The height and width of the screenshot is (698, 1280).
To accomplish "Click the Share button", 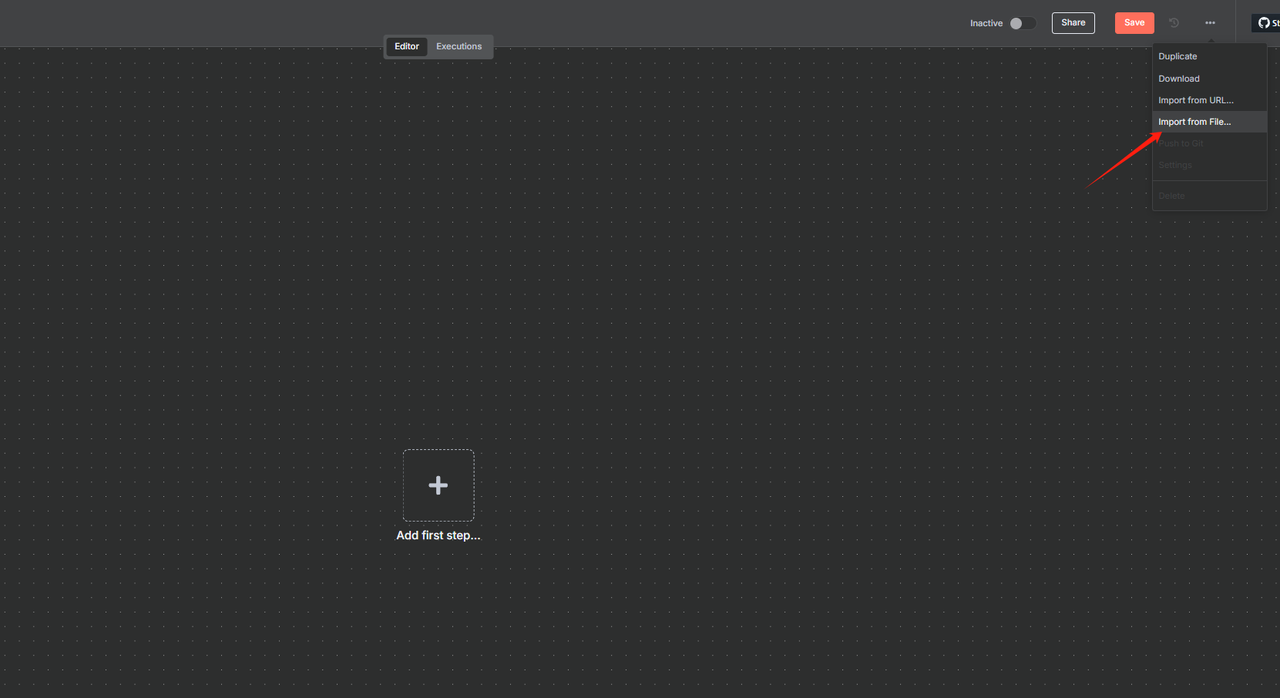I will click(x=1073, y=23).
